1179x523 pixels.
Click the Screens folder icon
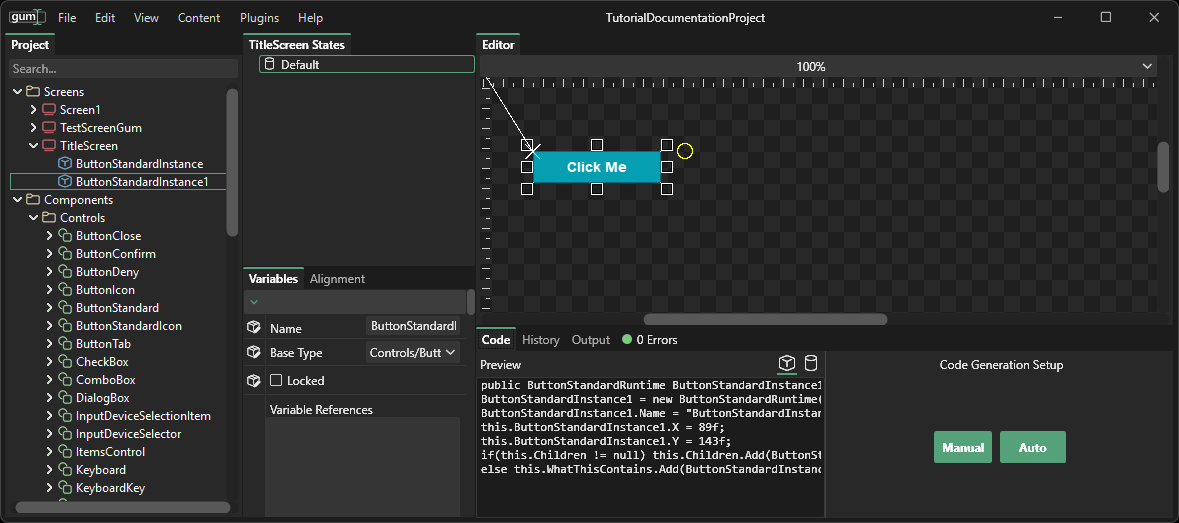(33, 92)
